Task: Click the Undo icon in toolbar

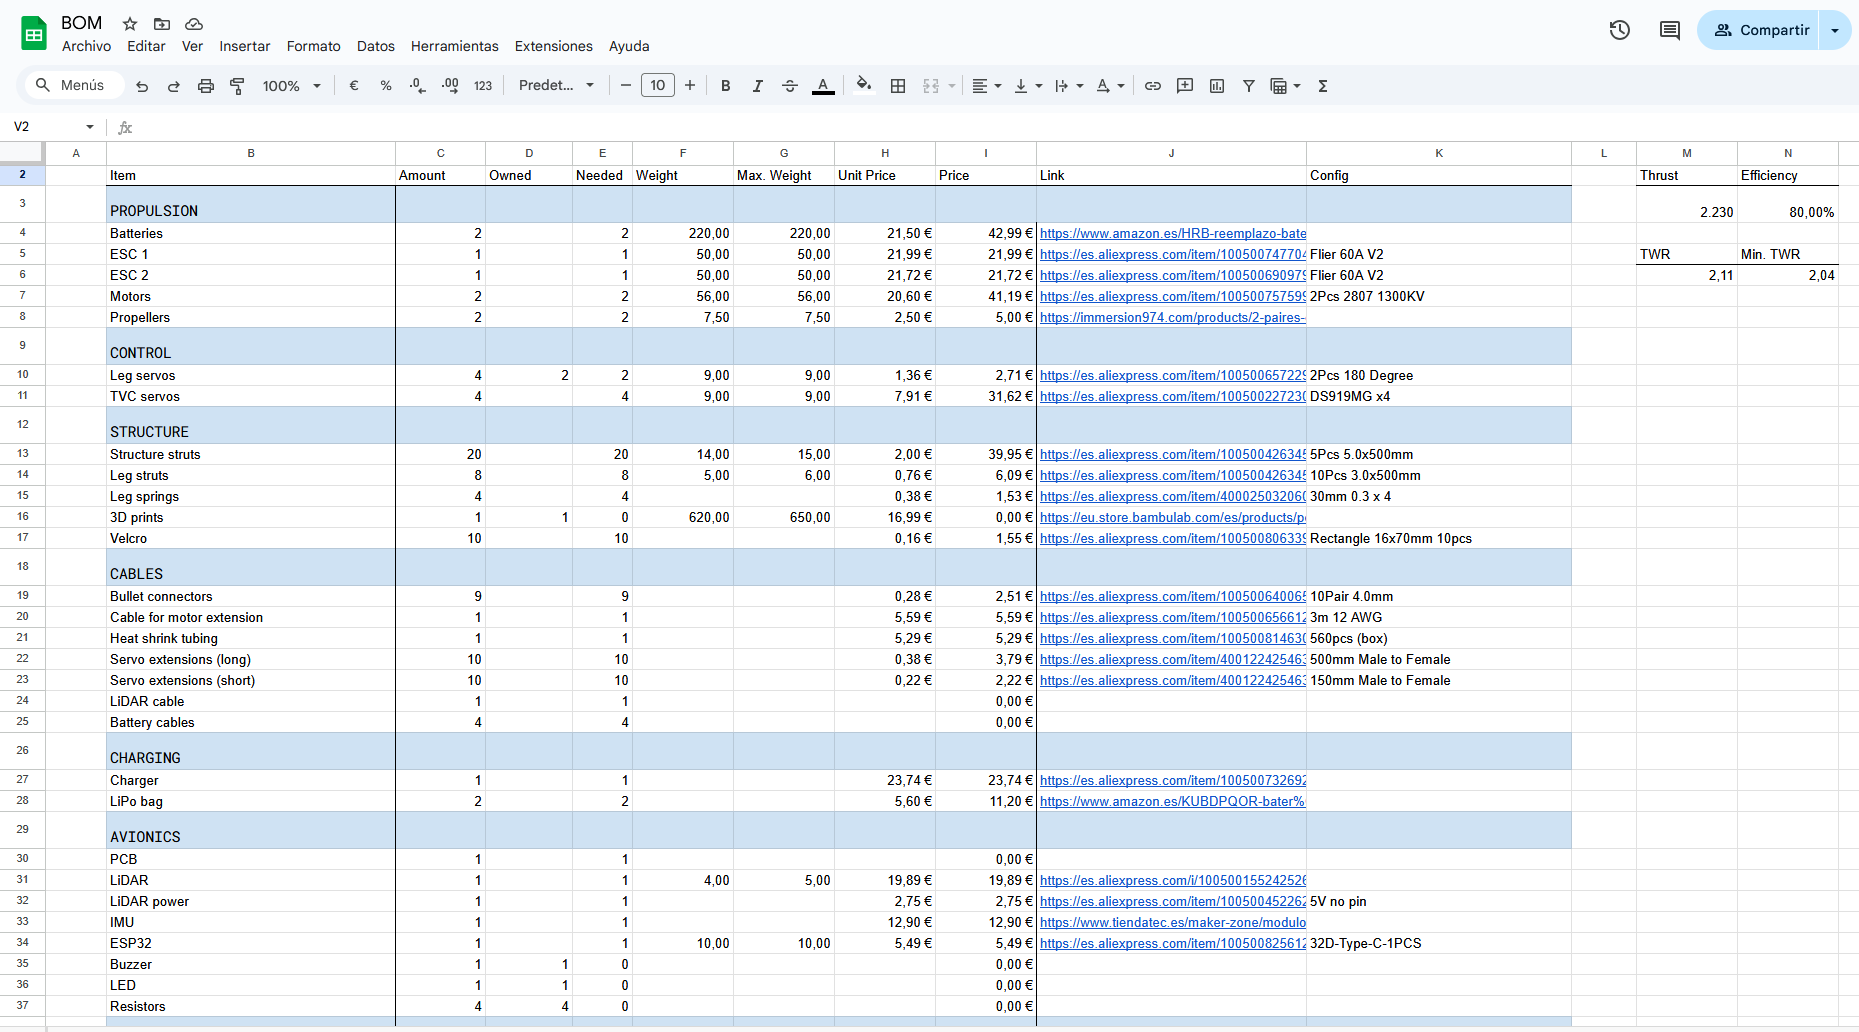Action: pyautogui.click(x=142, y=86)
